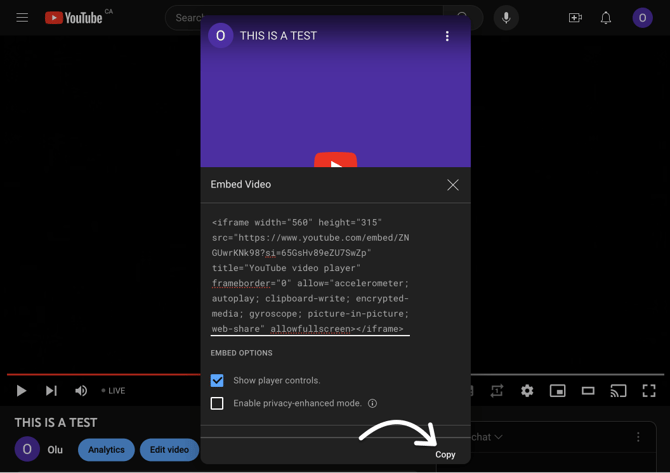Open Analytics for this video
The image size is (670, 473).
(x=106, y=449)
